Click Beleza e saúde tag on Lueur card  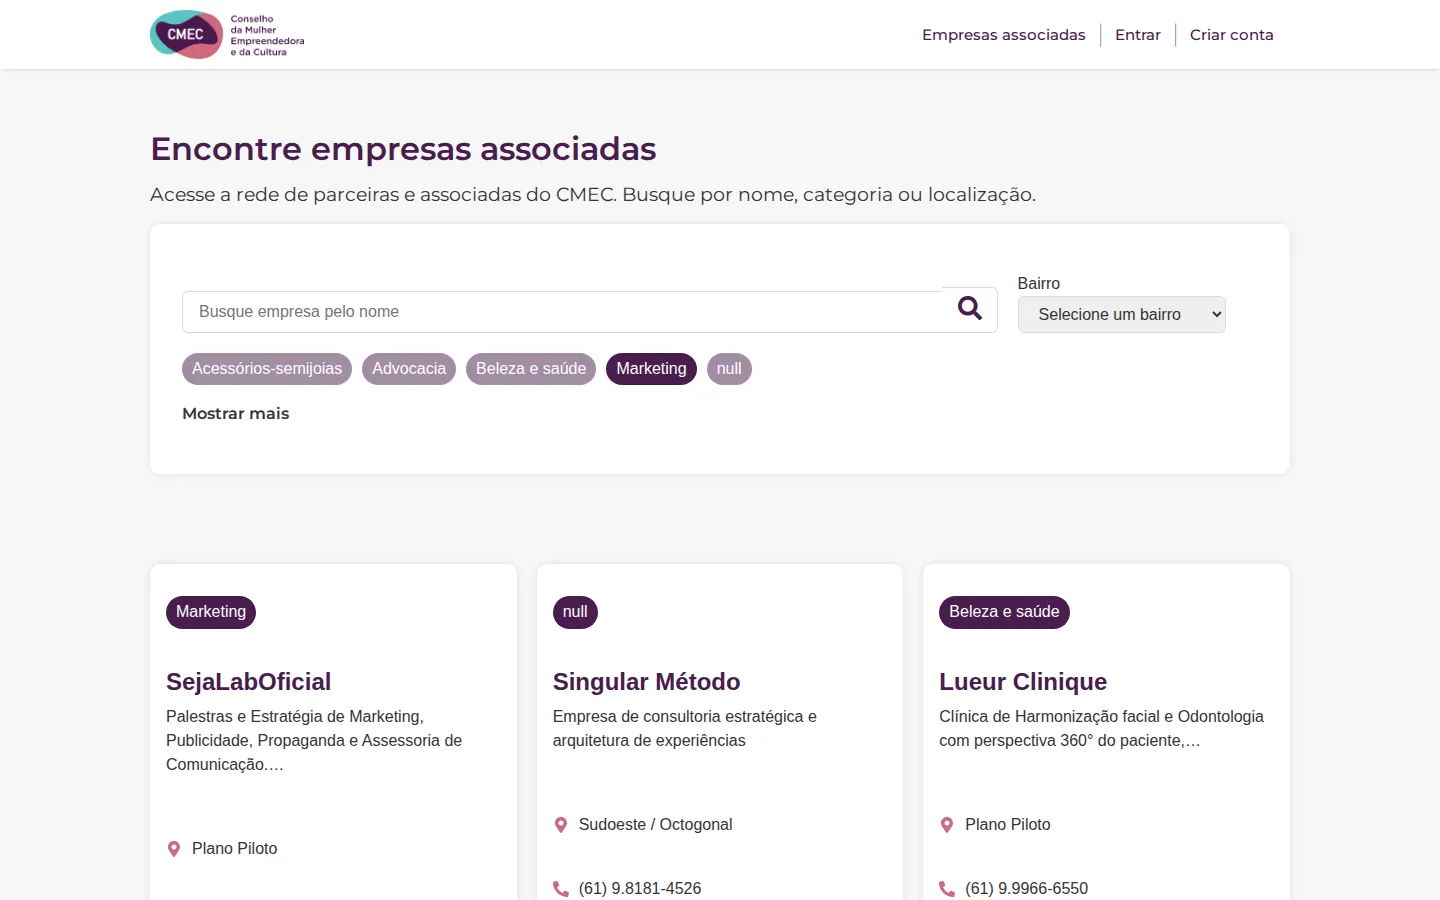pyautogui.click(x=1004, y=612)
